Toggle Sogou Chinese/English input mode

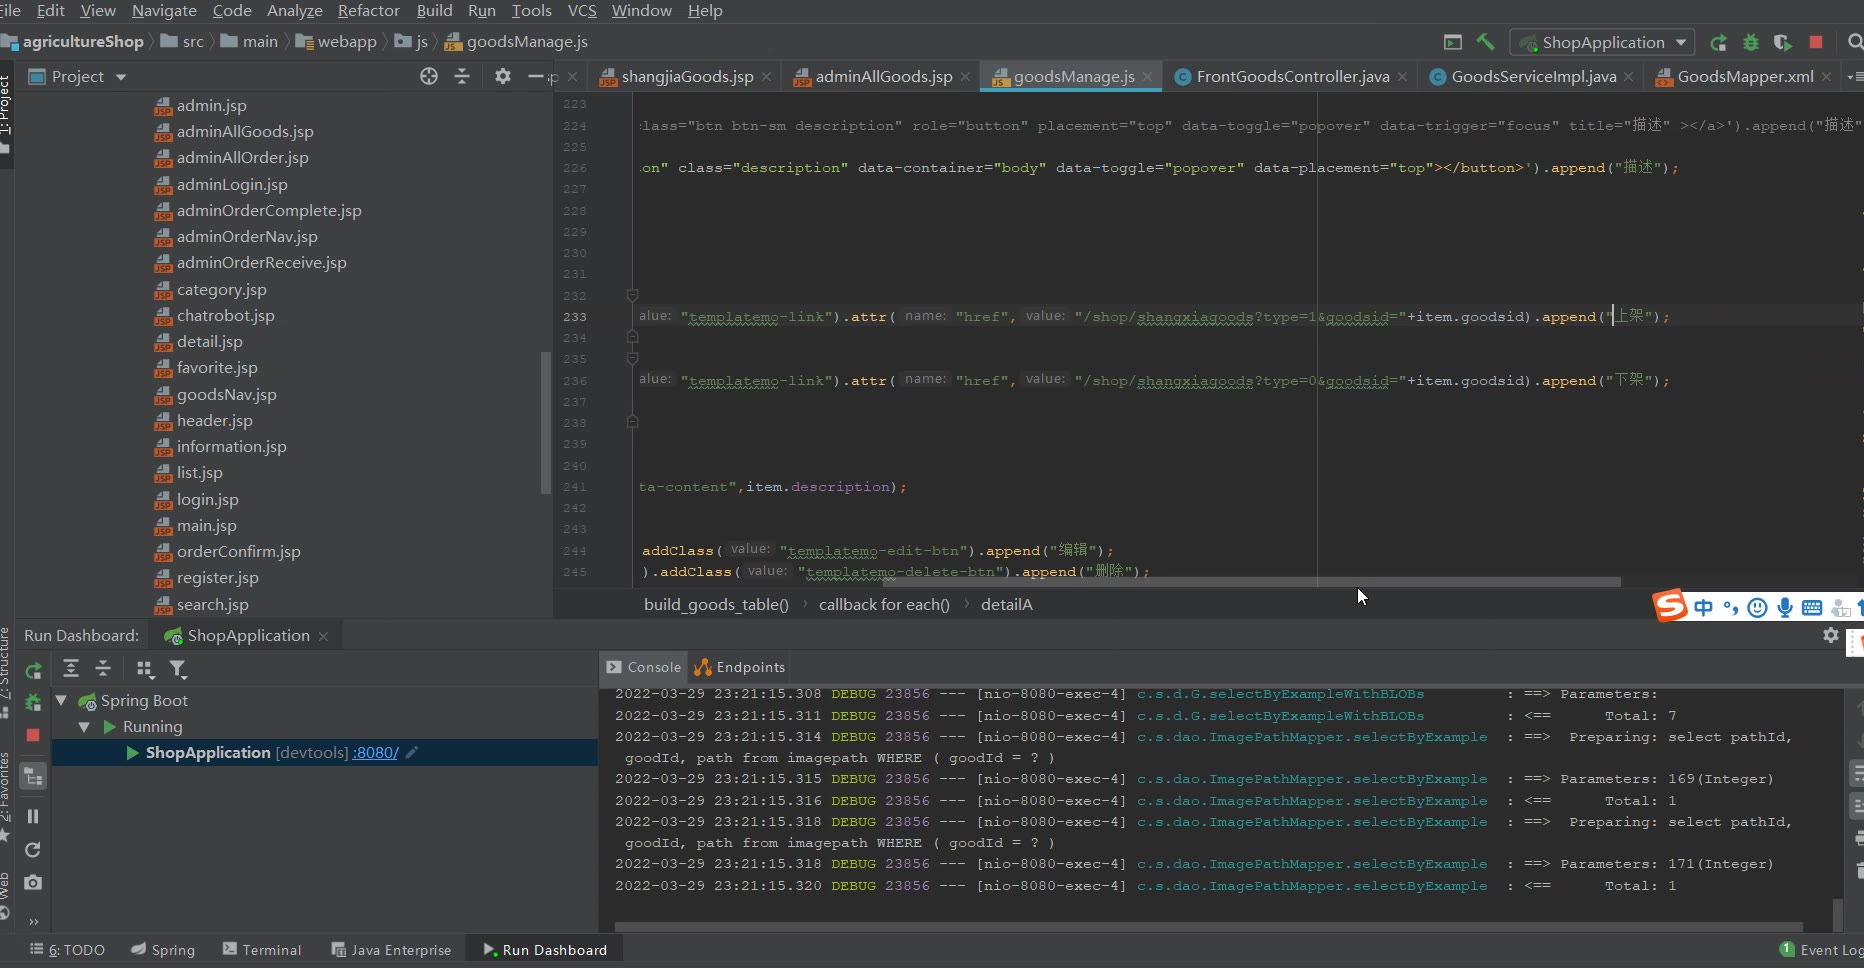pyautogui.click(x=1704, y=607)
